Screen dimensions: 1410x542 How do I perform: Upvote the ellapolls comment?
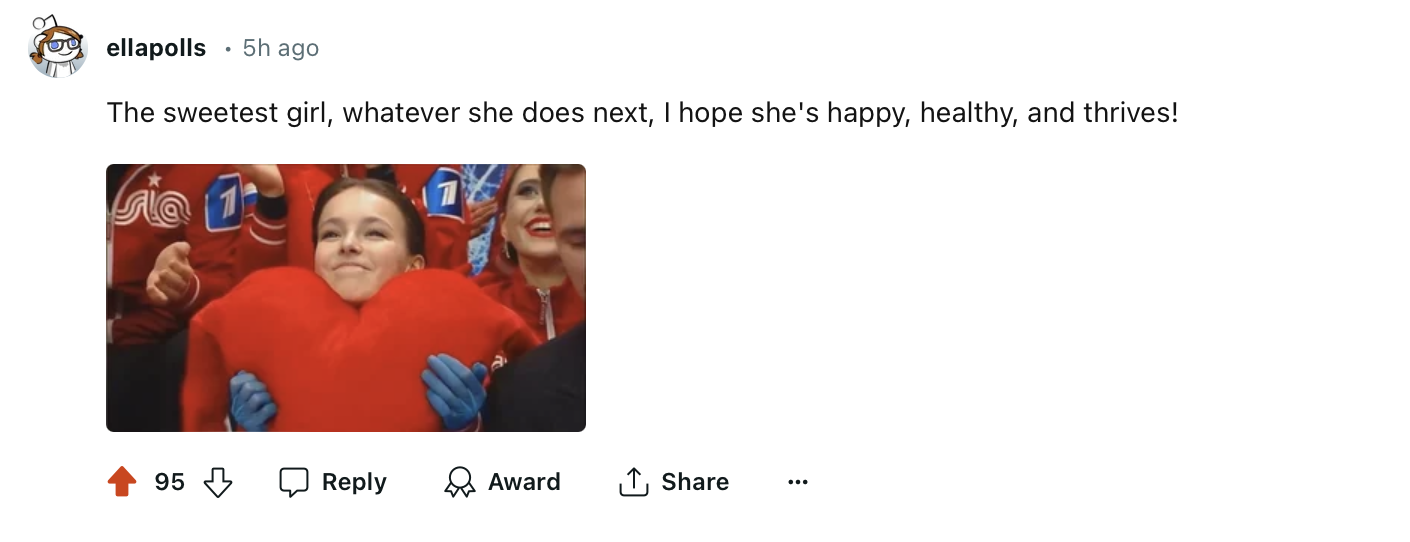[x=122, y=483]
